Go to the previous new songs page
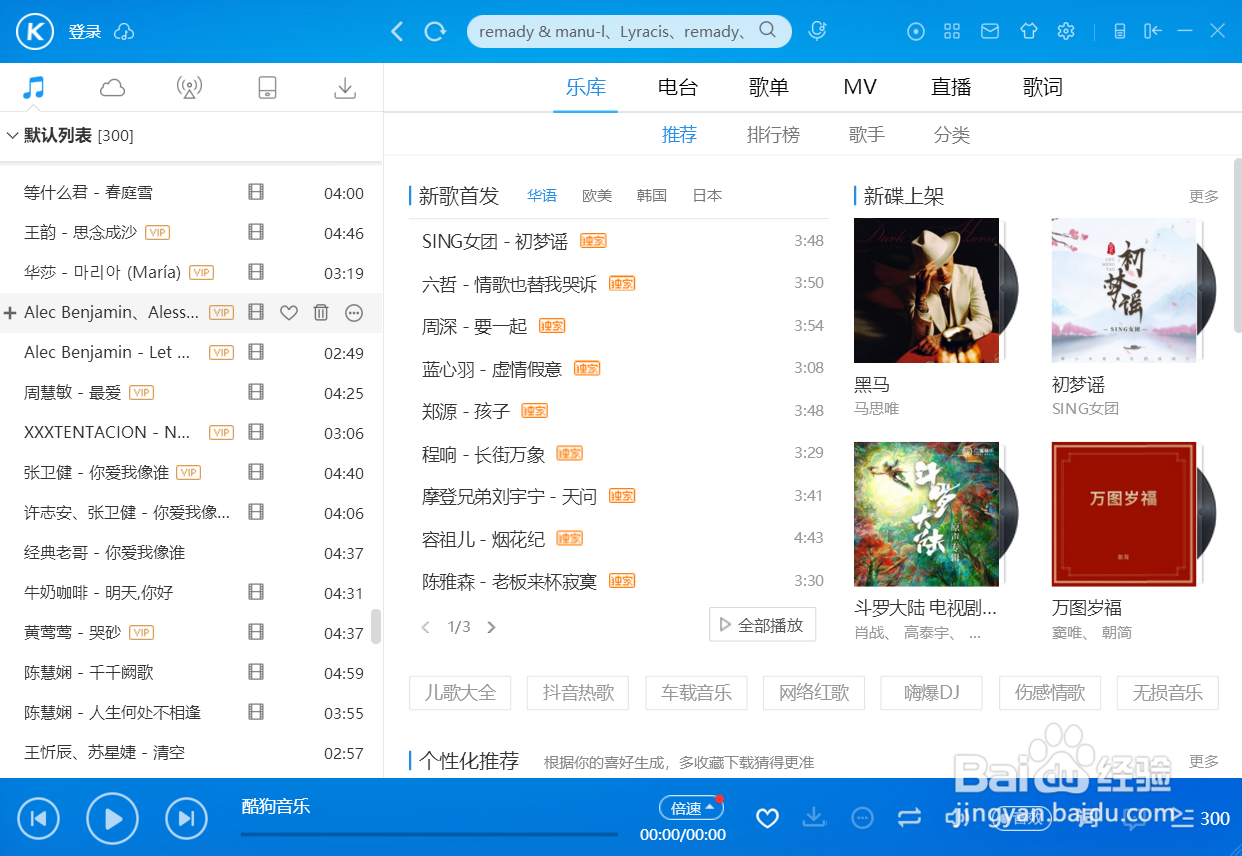 point(426,627)
